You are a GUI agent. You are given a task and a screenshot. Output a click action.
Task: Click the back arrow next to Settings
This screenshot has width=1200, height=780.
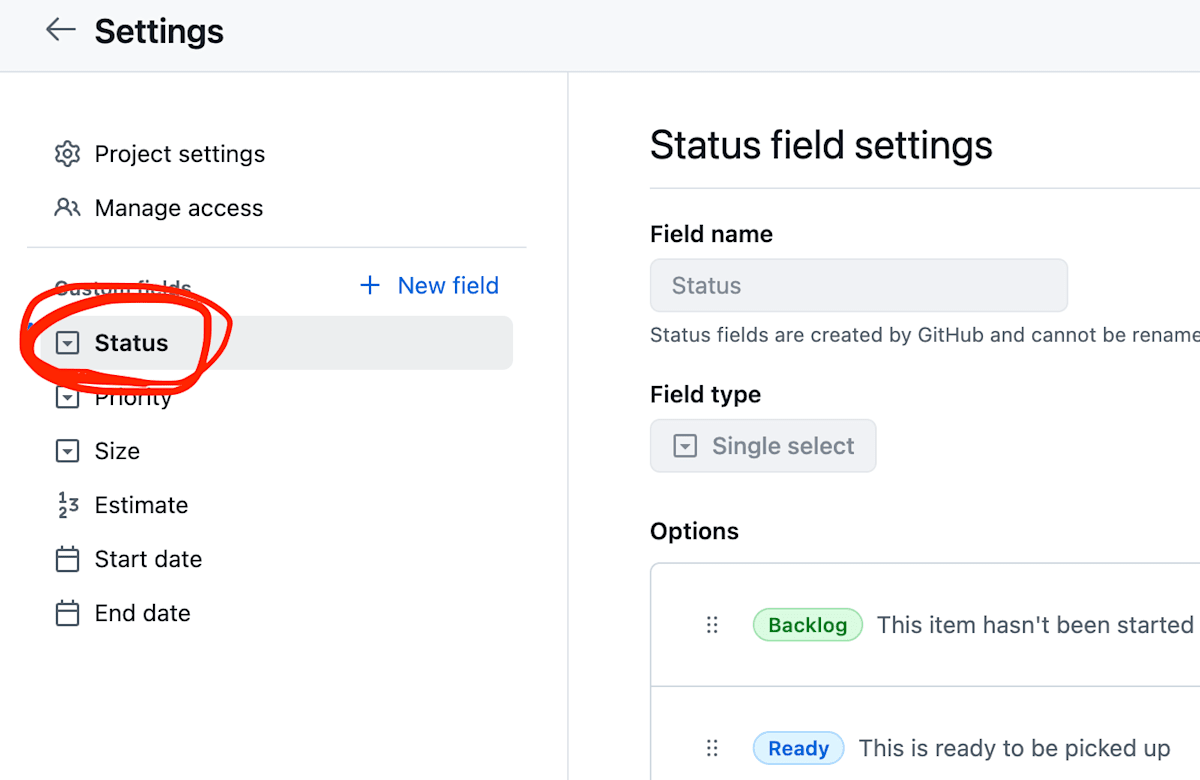point(60,30)
